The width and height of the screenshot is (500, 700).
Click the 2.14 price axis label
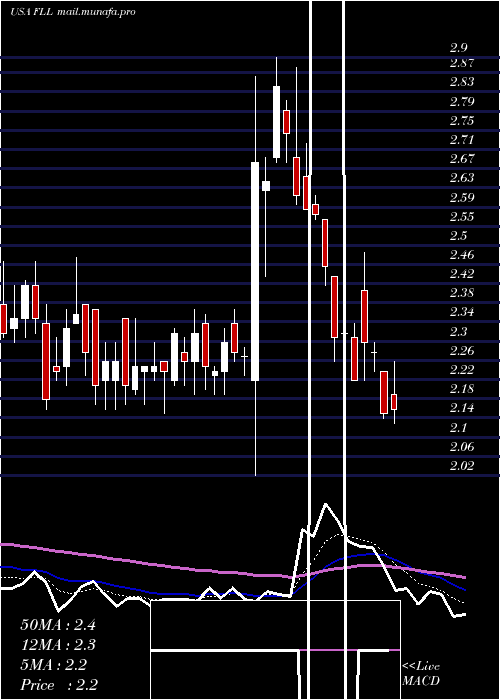pyautogui.click(x=462, y=408)
